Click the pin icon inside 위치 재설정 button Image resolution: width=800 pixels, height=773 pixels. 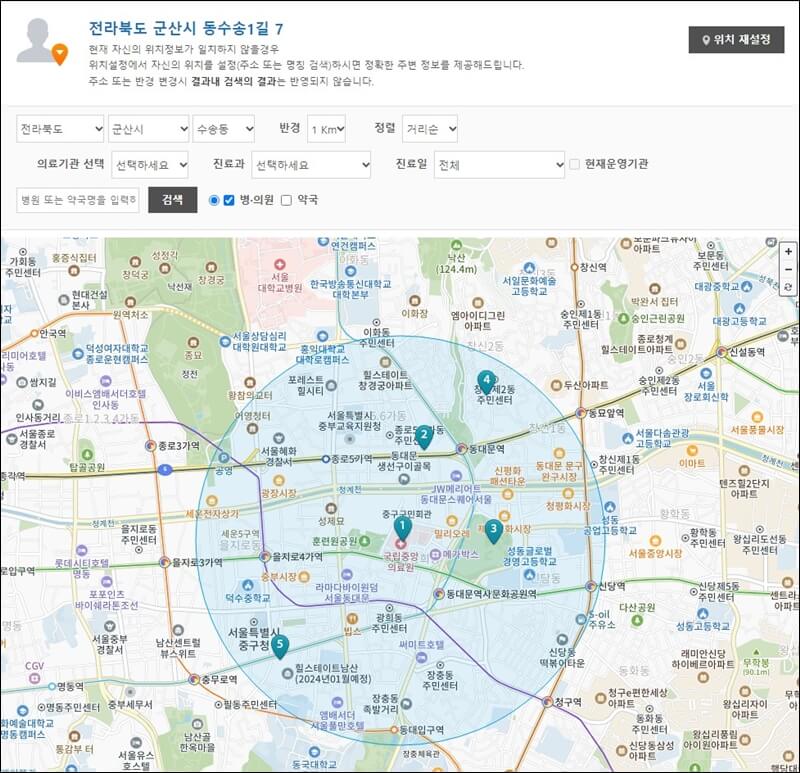(x=707, y=39)
